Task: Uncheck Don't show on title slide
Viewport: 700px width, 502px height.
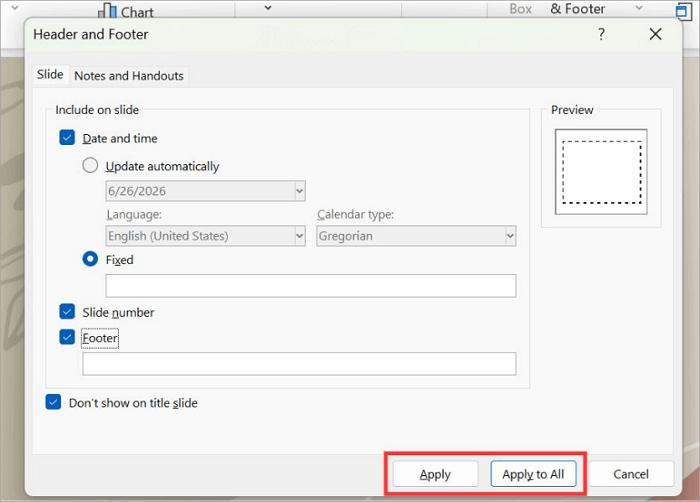Action: (53, 402)
